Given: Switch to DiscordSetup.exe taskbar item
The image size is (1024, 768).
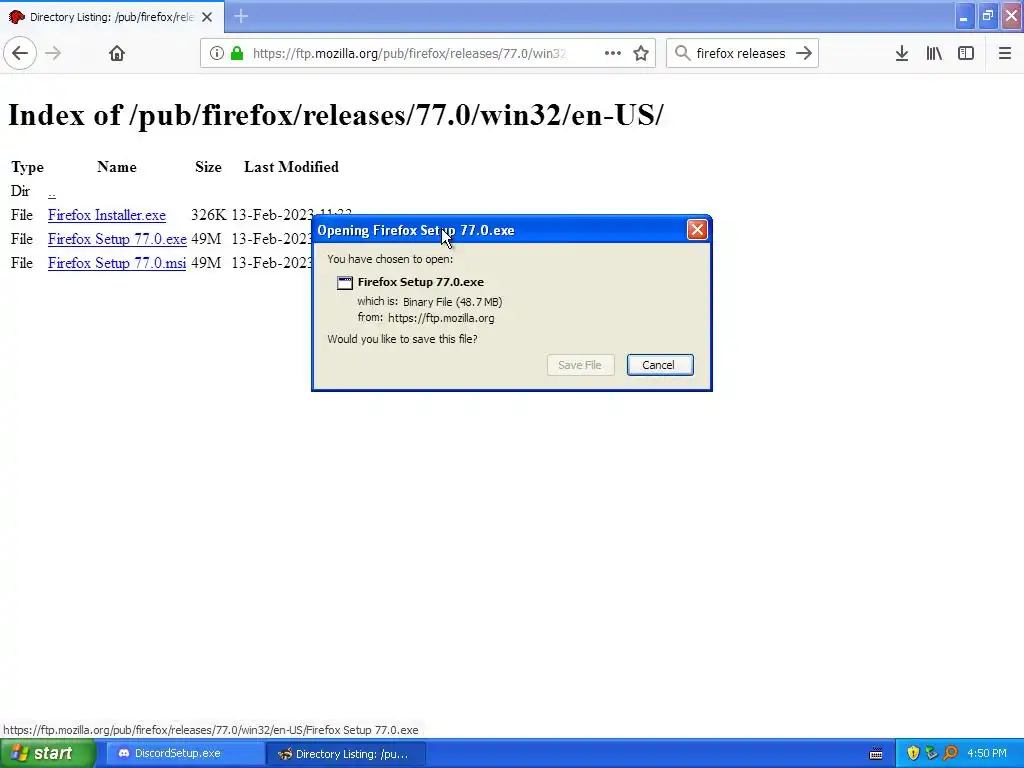Looking at the screenshot, I should tap(185, 753).
